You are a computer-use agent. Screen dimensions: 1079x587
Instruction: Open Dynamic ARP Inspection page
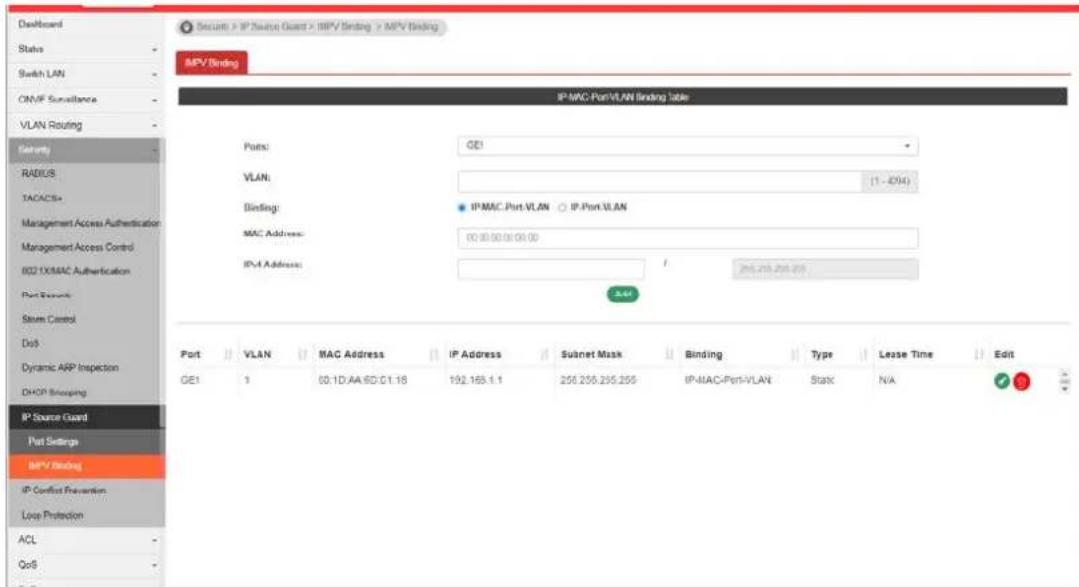(x=70, y=367)
